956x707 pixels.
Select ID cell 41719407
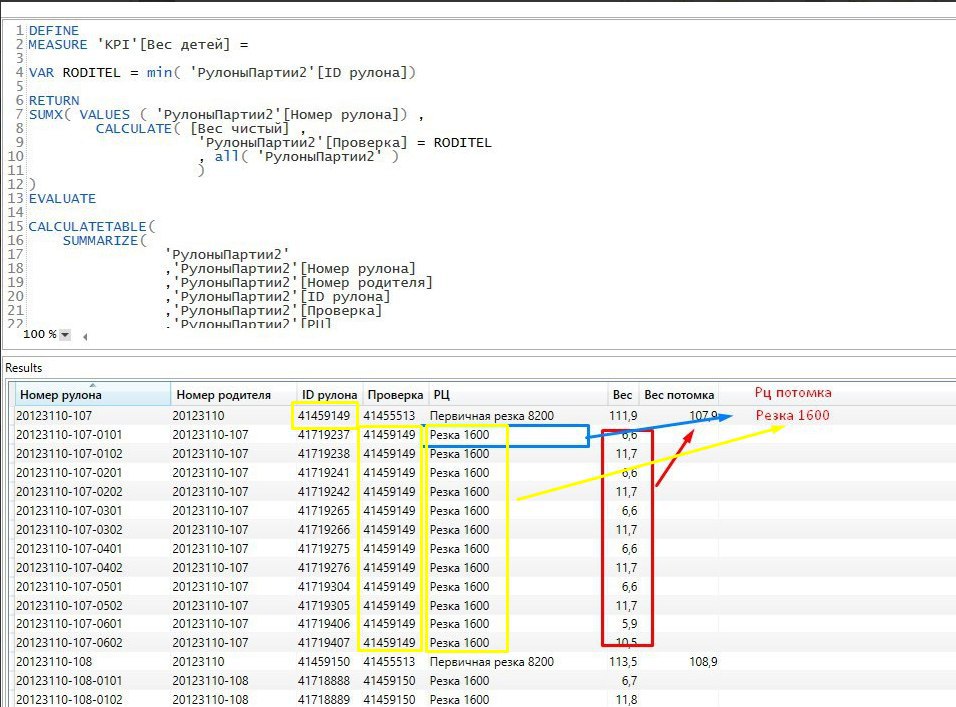(x=326, y=643)
